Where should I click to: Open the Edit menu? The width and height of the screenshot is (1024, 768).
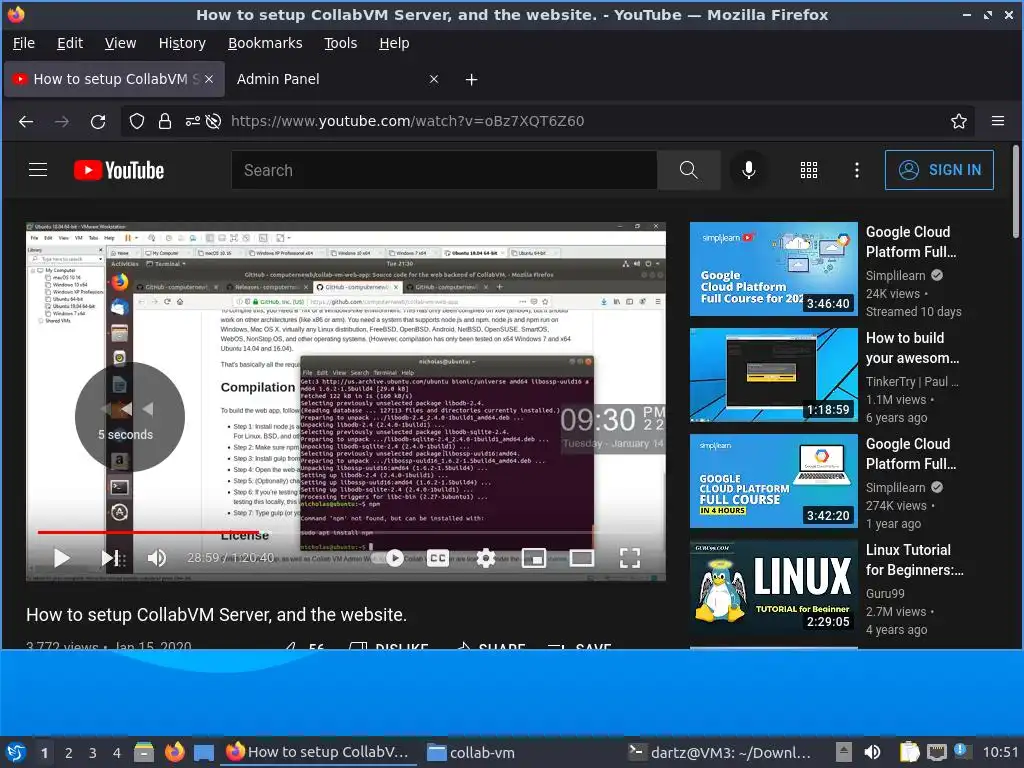click(x=70, y=43)
